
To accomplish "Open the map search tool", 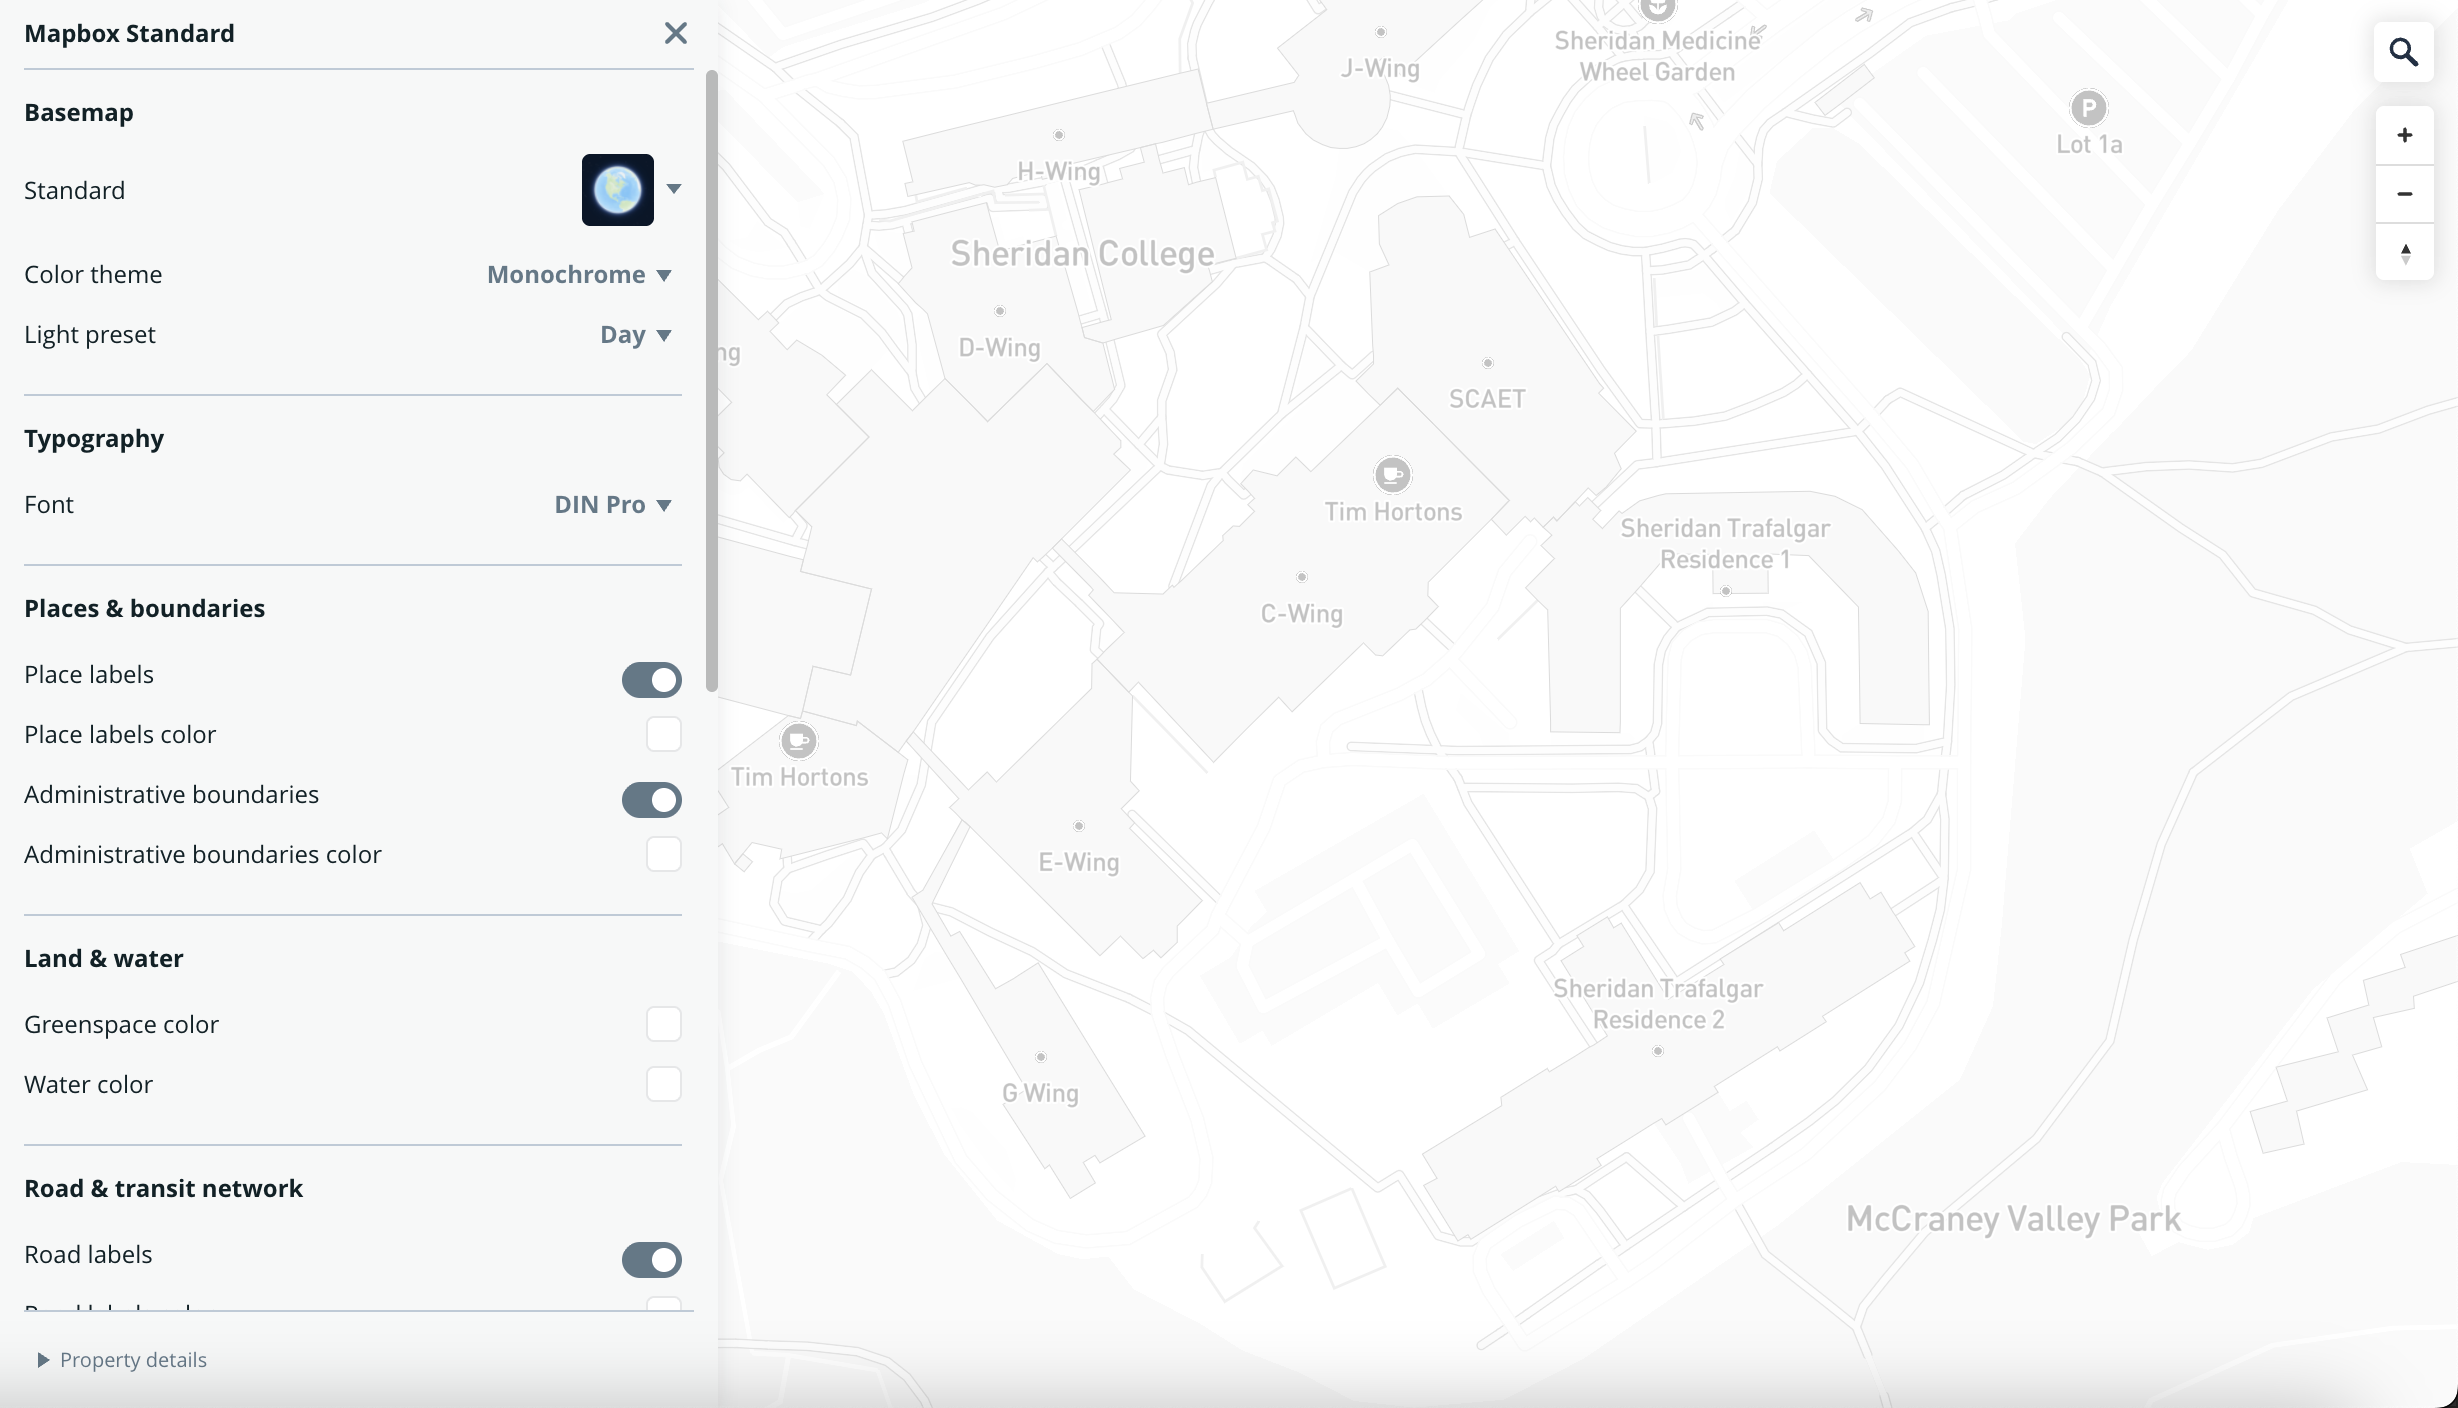I will point(2404,52).
